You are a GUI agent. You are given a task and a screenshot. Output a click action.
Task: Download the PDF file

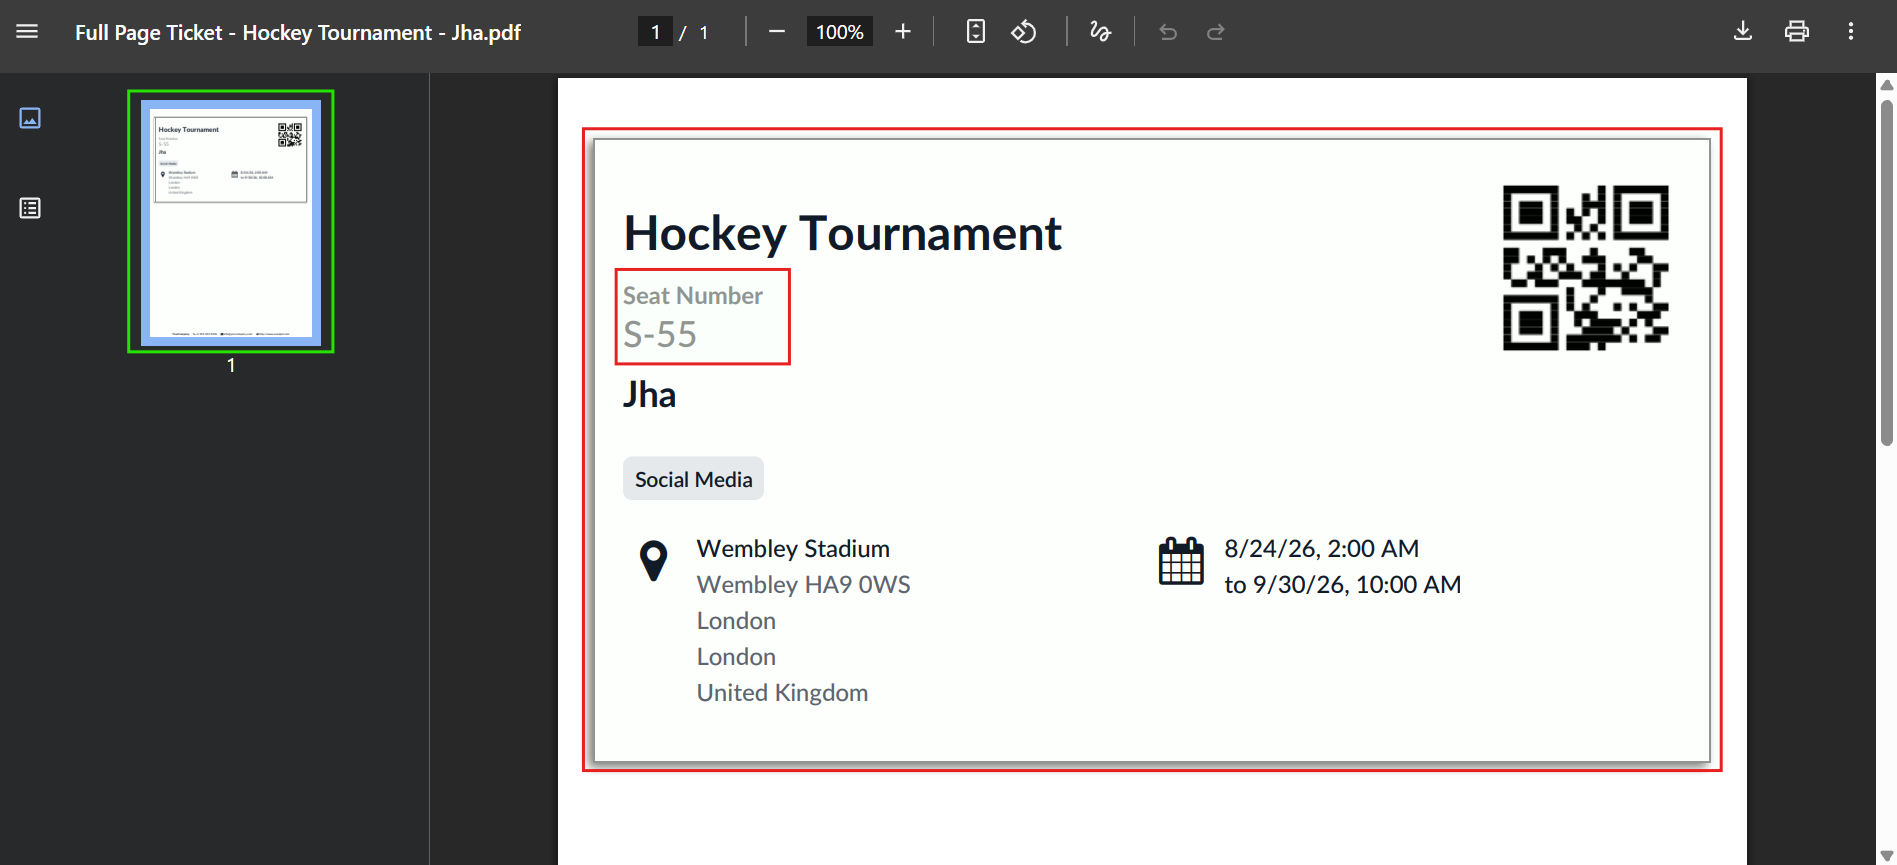point(1743,32)
